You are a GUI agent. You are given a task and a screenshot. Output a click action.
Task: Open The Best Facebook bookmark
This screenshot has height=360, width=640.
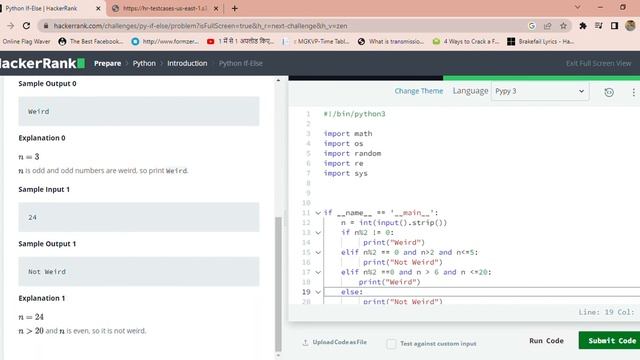[x=91, y=41]
